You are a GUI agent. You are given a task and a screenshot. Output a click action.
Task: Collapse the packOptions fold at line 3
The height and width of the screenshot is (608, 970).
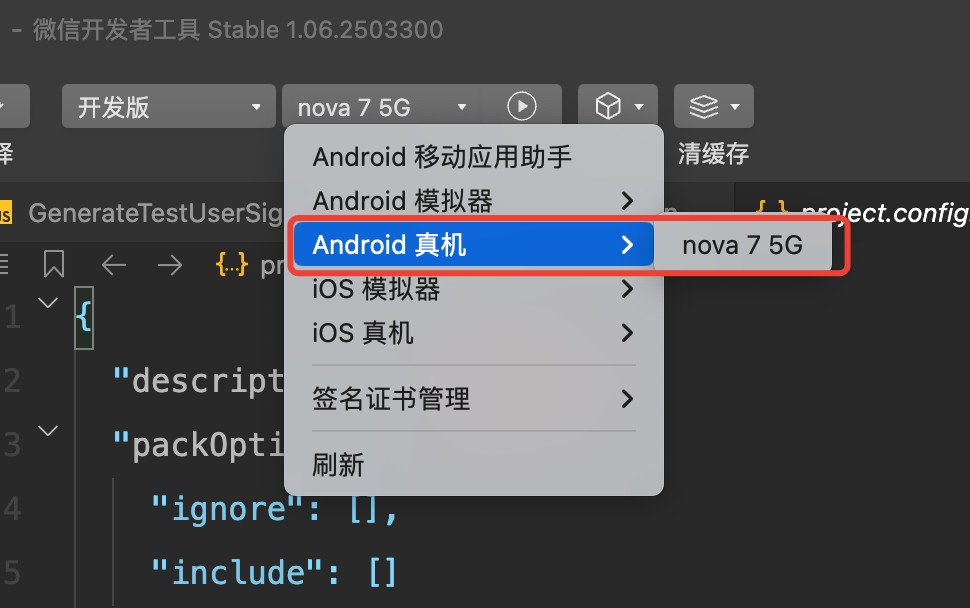point(48,430)
